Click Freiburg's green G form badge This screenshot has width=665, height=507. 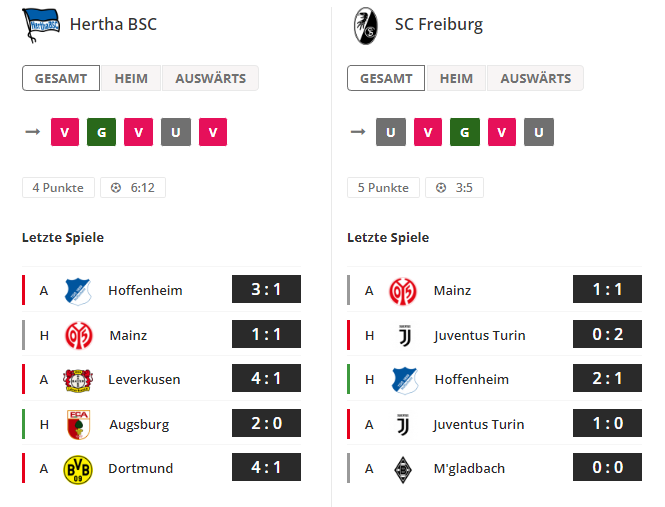(465, 132)
